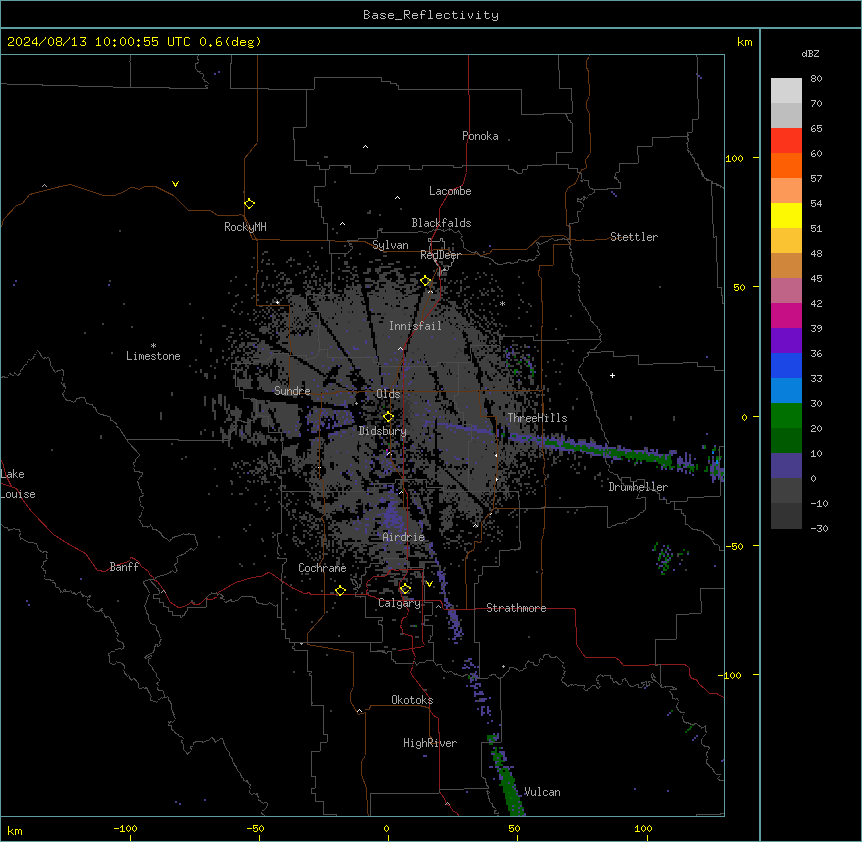Click the RedDeer city label

[440, 255]
